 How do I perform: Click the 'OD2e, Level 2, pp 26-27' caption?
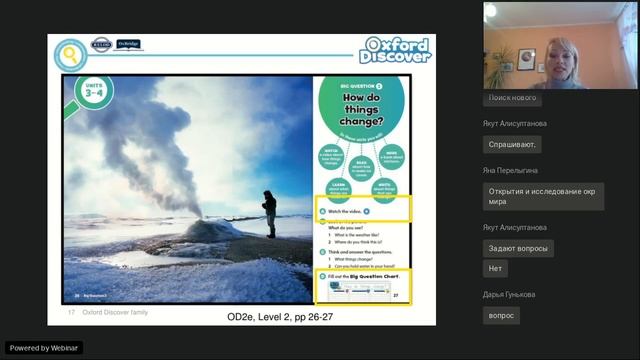point(280,317)
